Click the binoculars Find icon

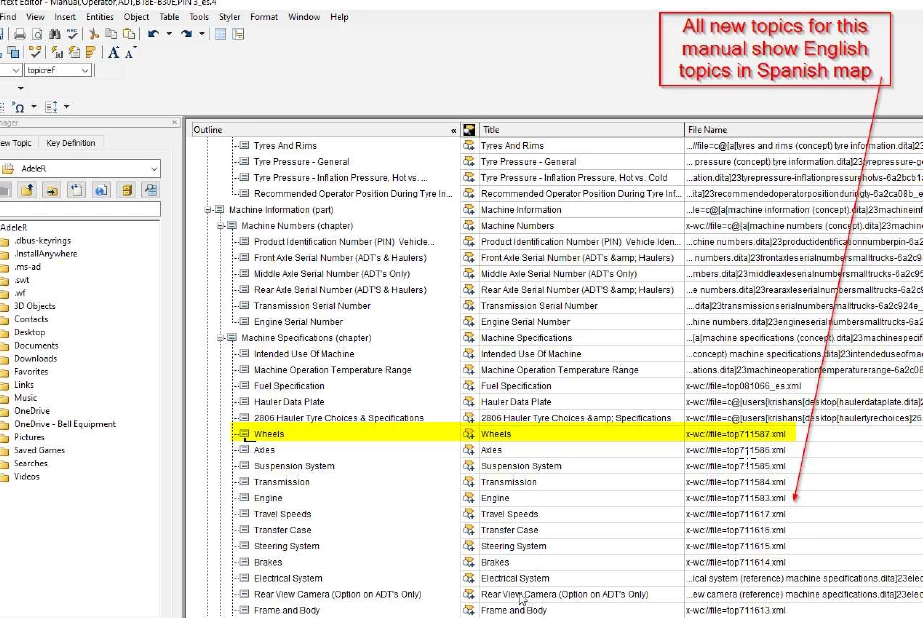click(x=54, y=34)
